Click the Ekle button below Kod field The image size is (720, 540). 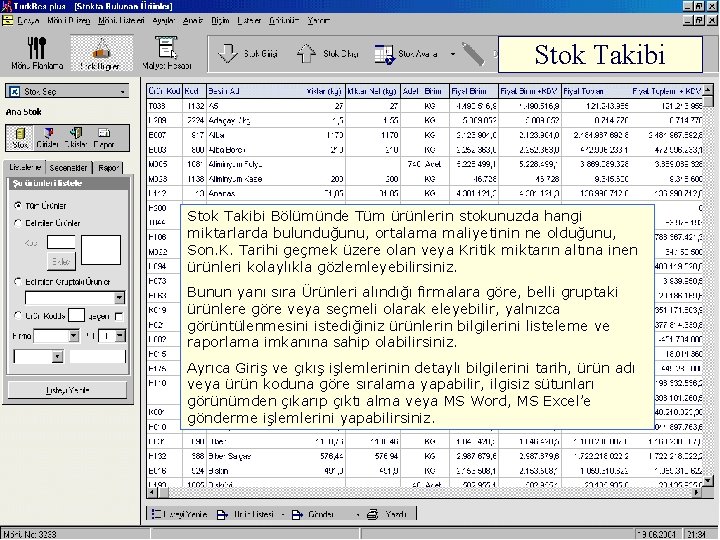[x=61, y=261]
